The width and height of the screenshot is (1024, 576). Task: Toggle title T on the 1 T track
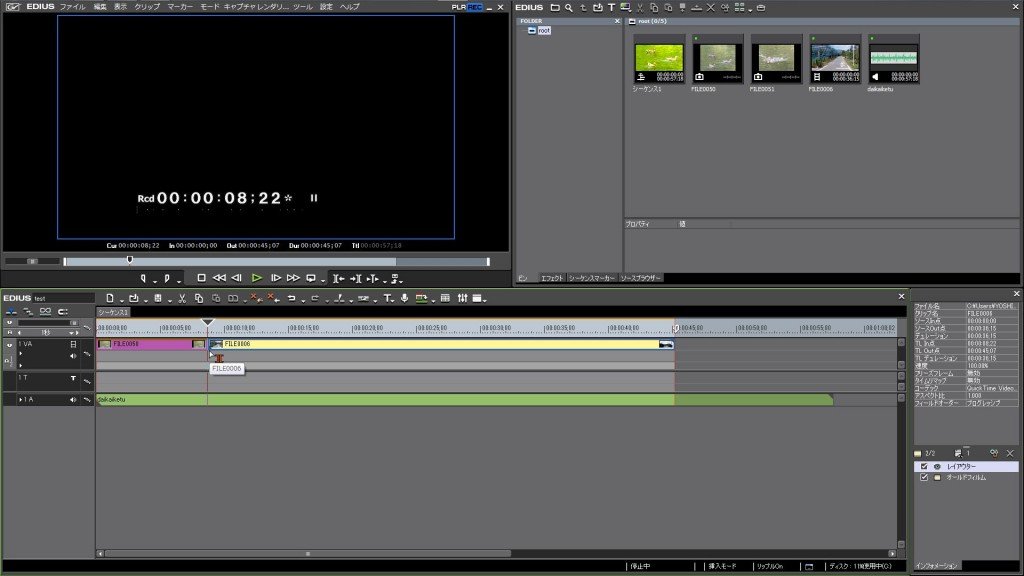(x=73, y=378)
